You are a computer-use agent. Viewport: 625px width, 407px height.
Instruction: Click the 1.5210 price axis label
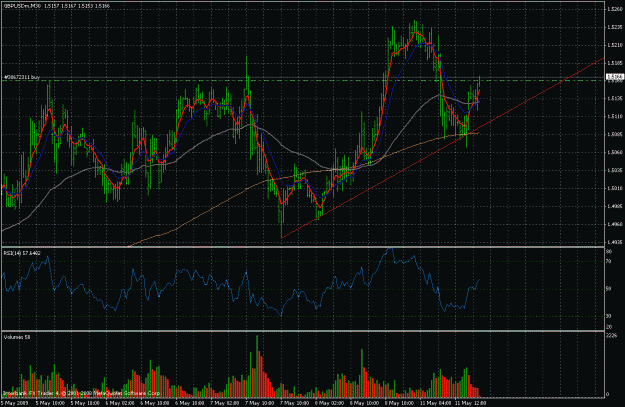click(615, 45)
